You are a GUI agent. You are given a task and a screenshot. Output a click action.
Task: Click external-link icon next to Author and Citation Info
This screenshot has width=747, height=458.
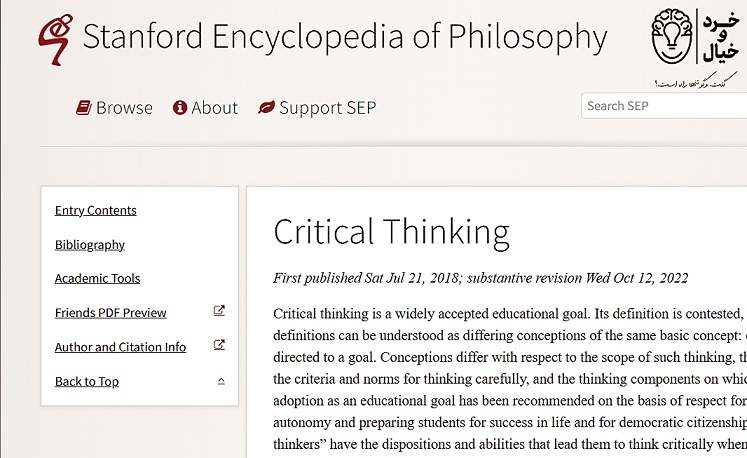point(220,346)
